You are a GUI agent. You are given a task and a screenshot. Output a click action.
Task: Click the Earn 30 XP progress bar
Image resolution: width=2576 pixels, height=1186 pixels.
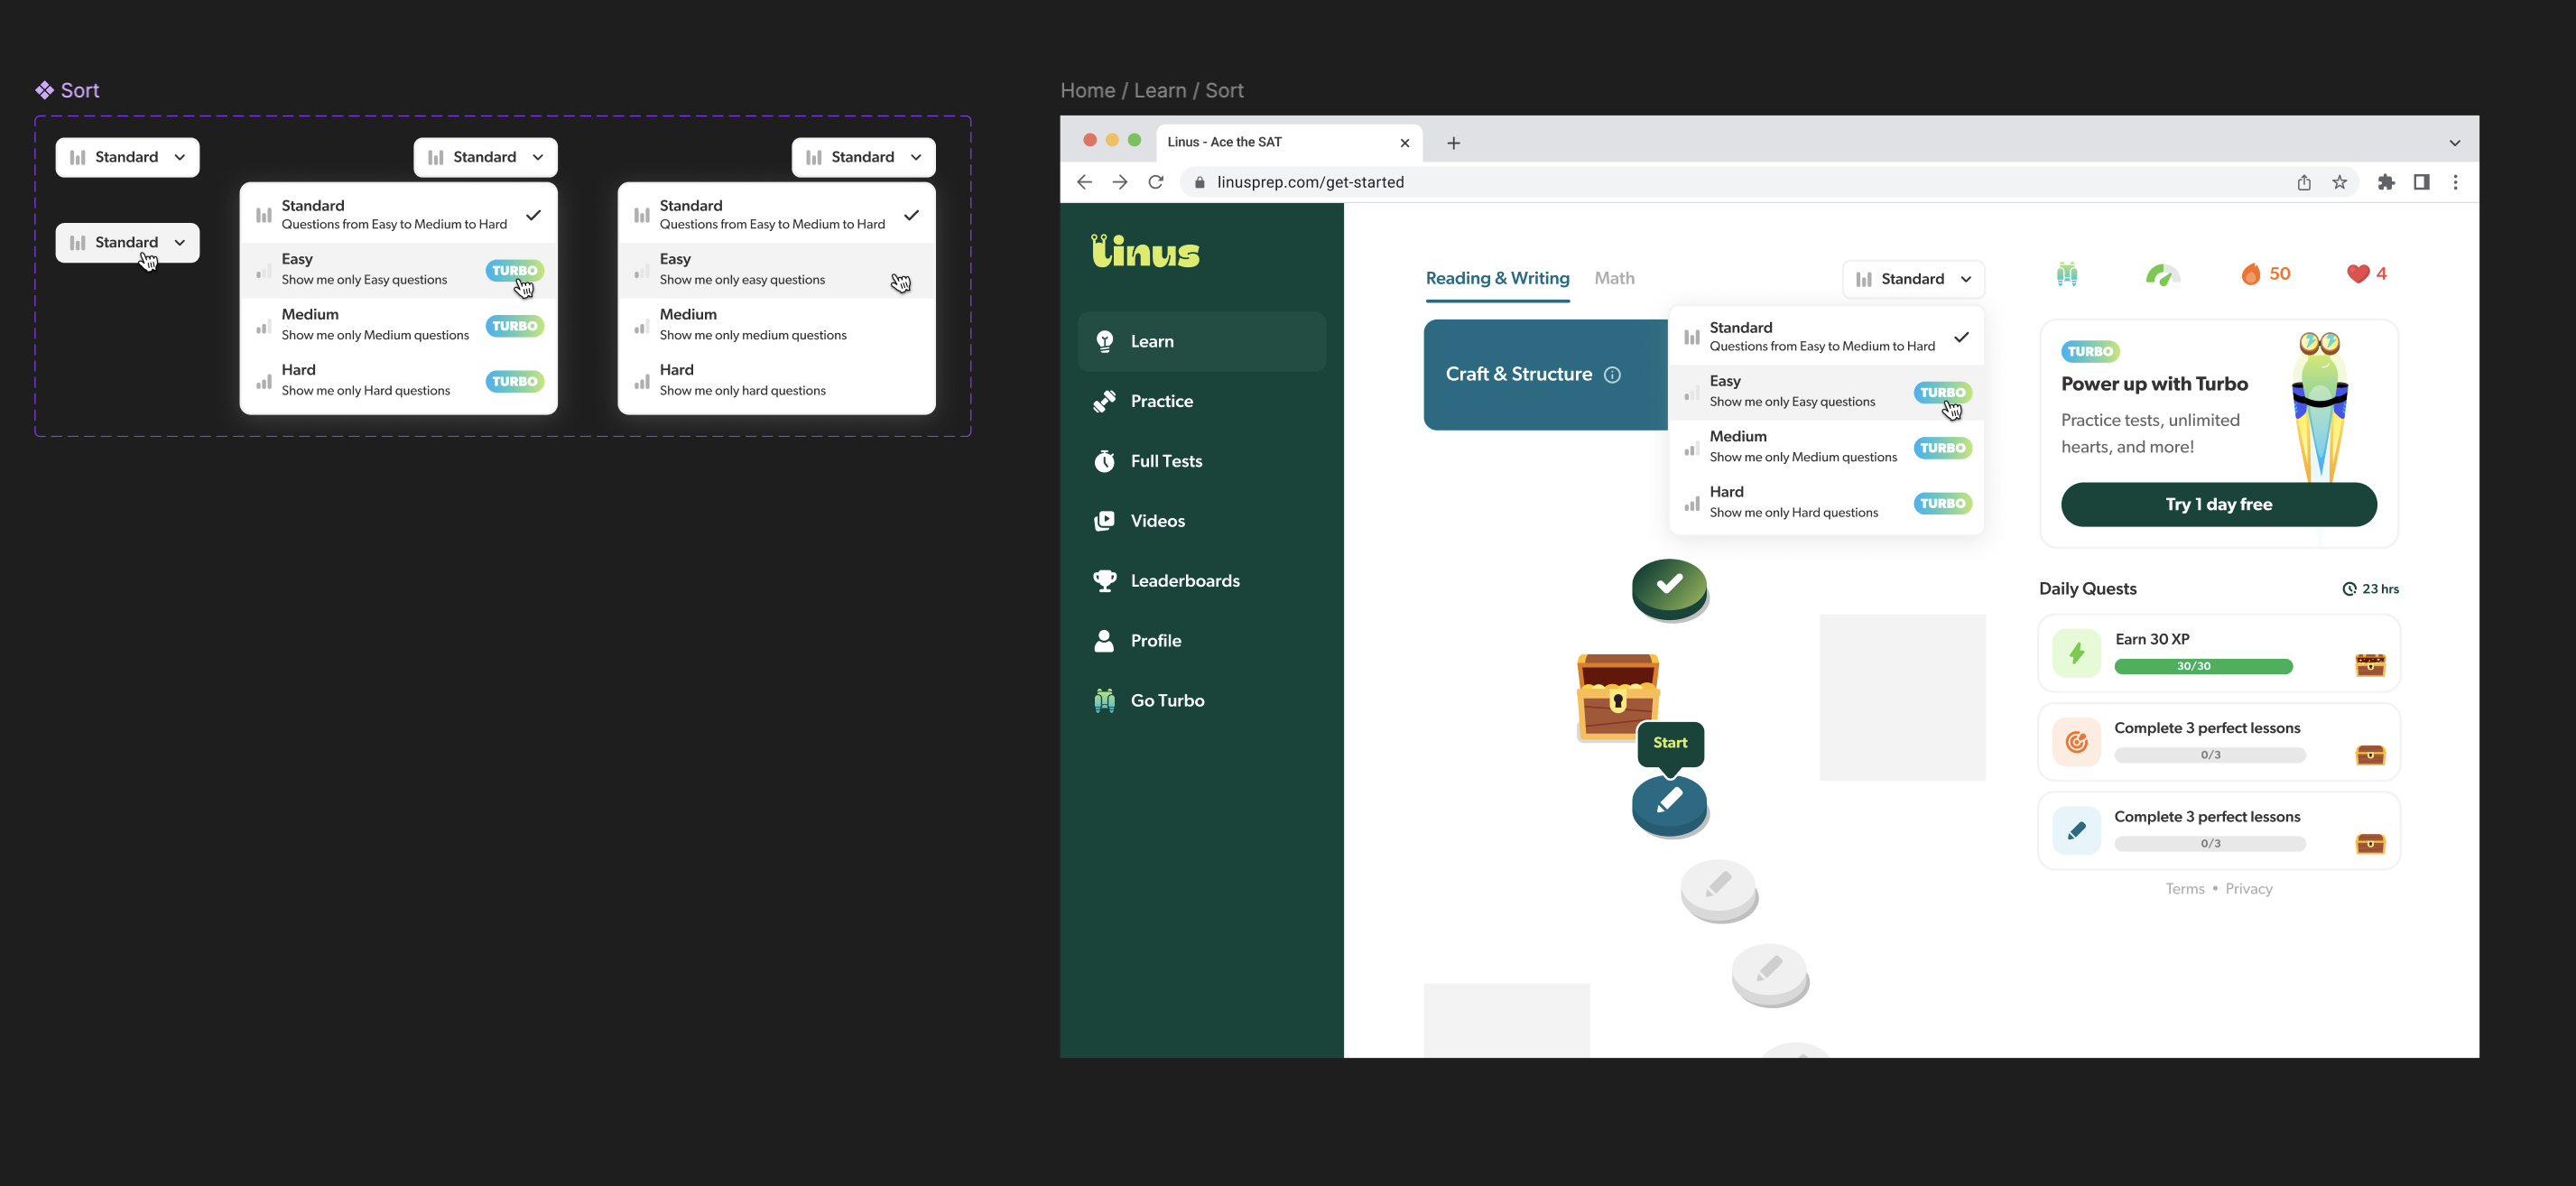pos(2203,666)
